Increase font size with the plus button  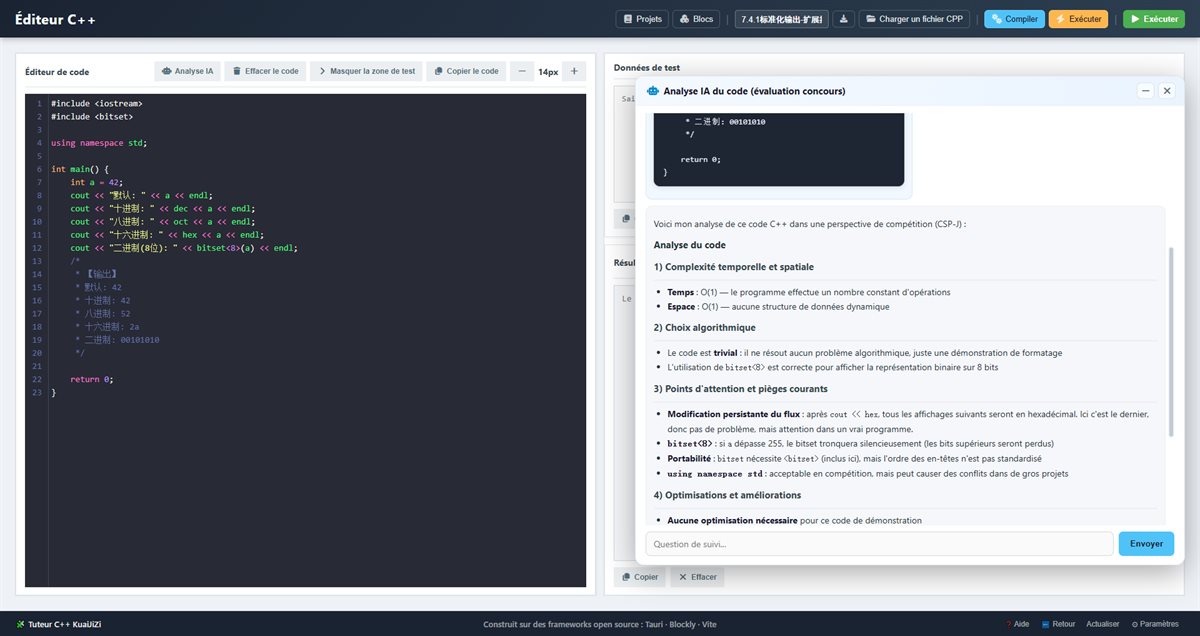click(x=574, y=72)
